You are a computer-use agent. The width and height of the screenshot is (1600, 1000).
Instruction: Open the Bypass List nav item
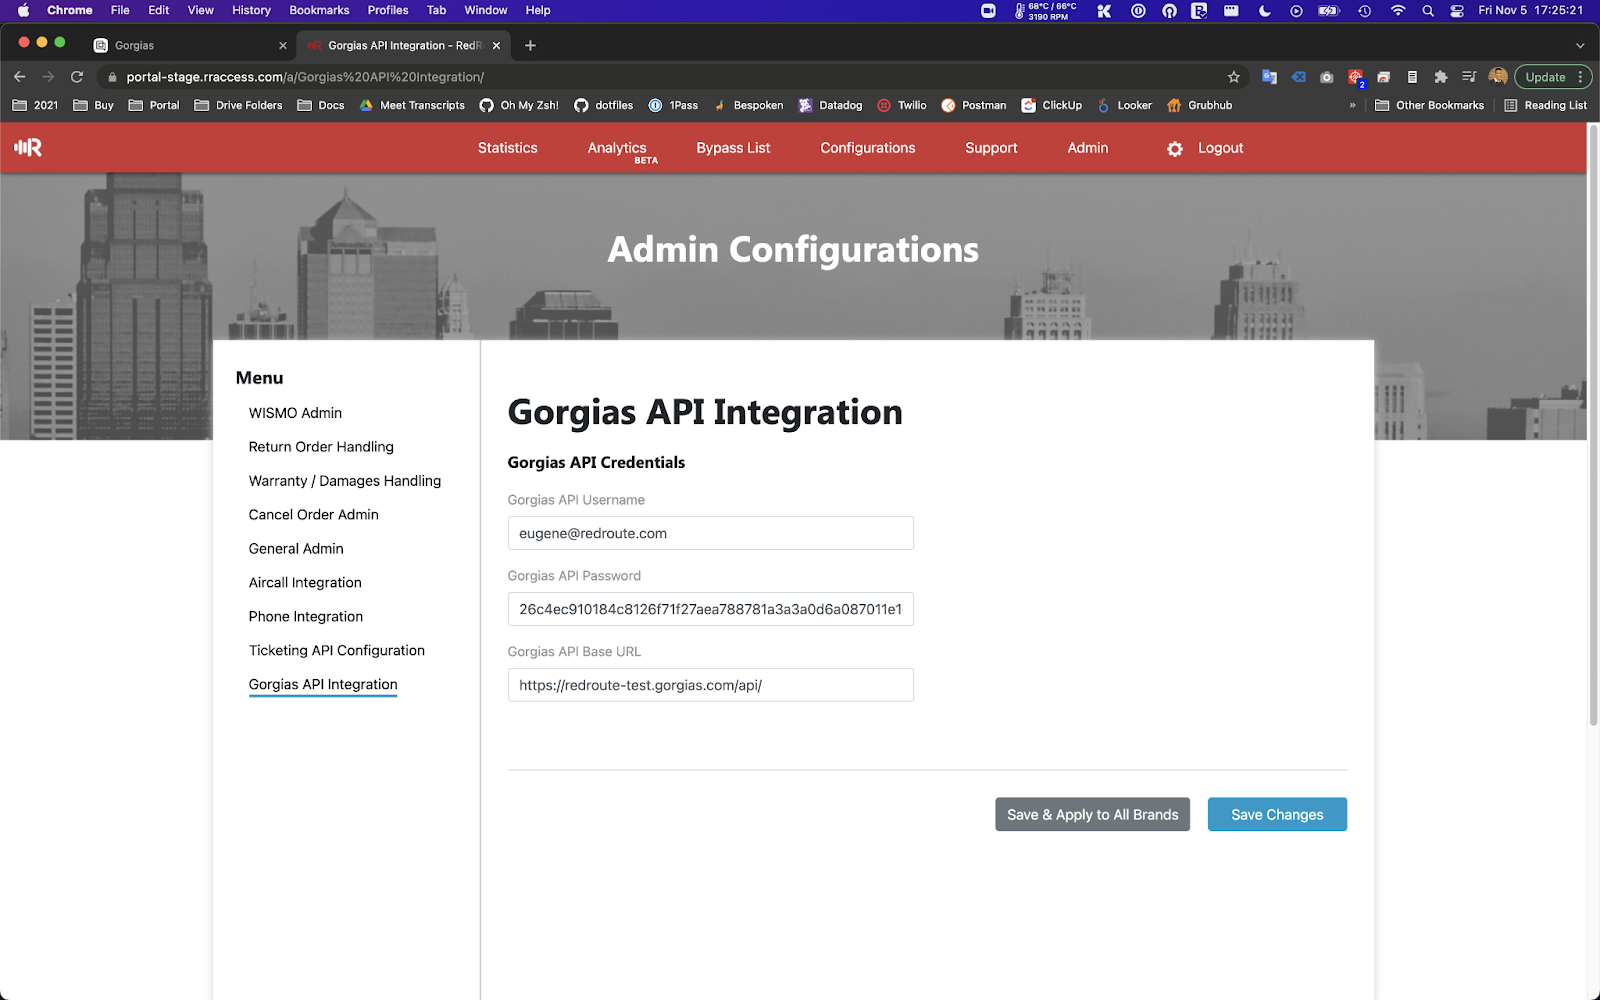[x=733, y=148]
